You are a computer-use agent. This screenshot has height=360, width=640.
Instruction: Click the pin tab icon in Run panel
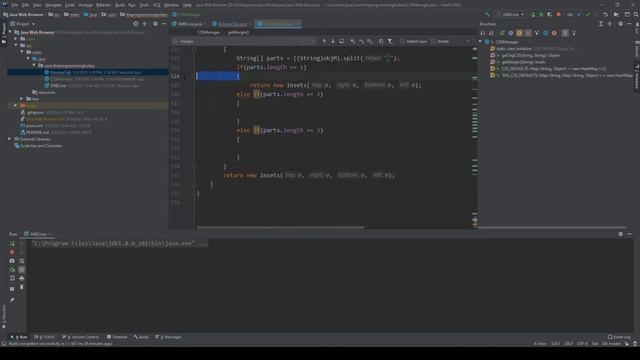pyautogui.click(x=12, y=300)
